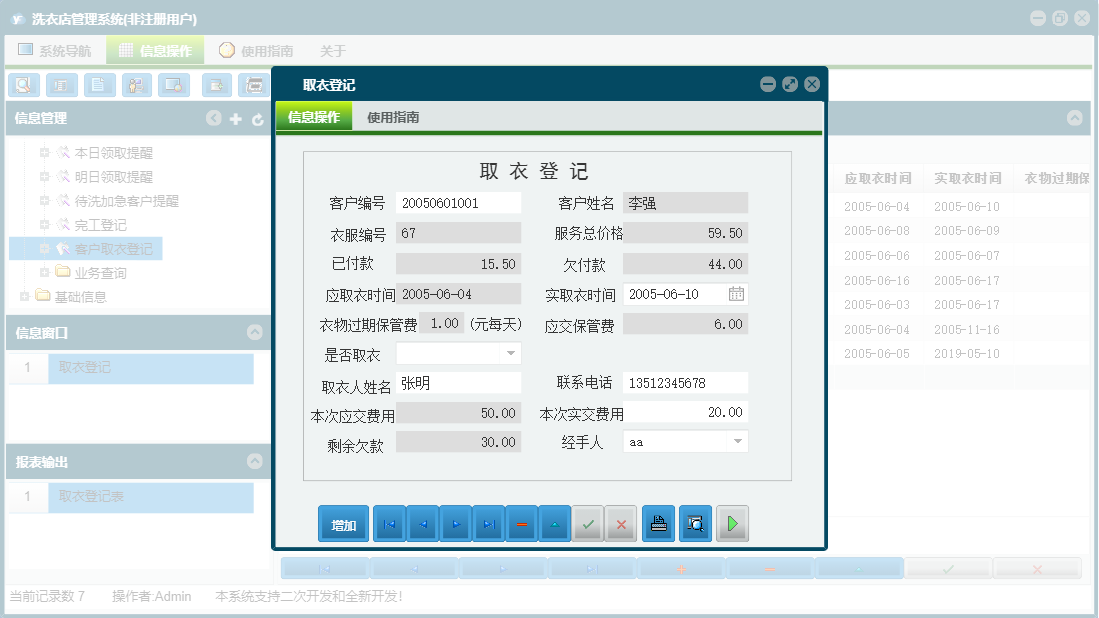
Task: Click the red minus delete record icon
Action: click(521, 523)
